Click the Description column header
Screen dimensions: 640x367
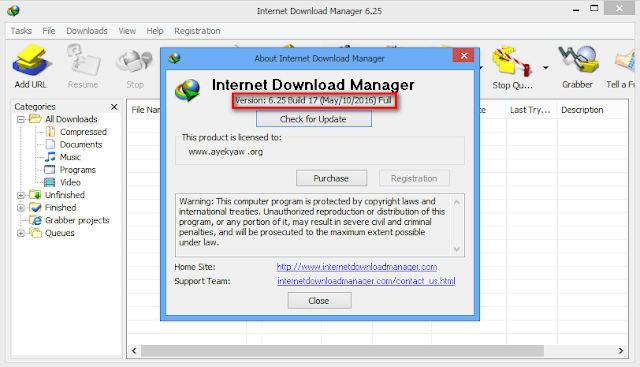582,110
